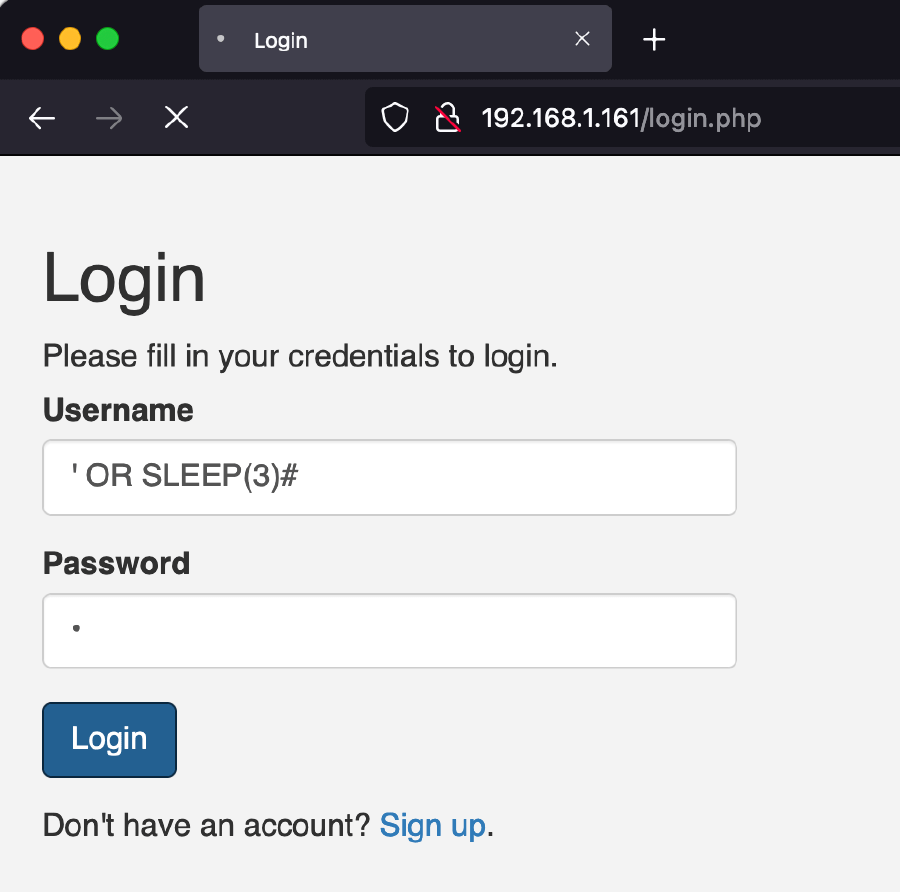Click the large Login page heading
The image size is (900, 892).
(124, 278)
